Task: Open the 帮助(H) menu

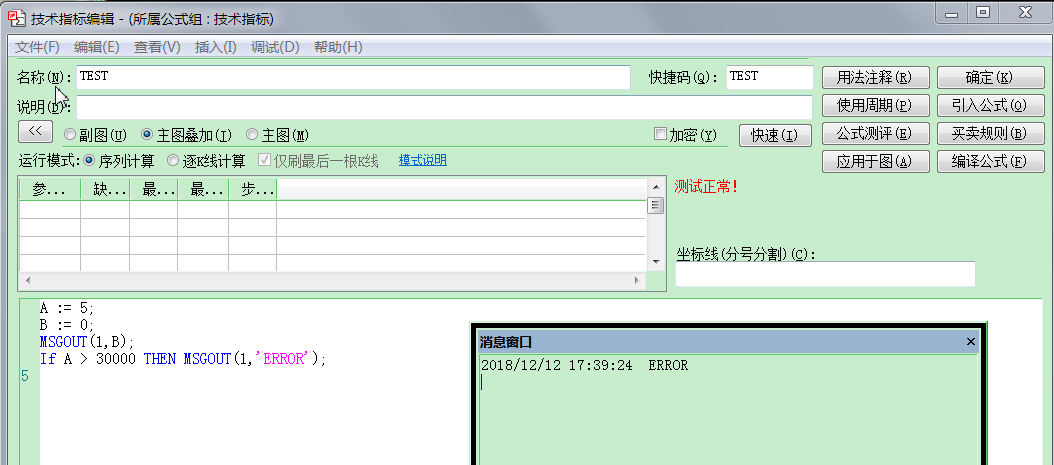Action: click(338, 47)
